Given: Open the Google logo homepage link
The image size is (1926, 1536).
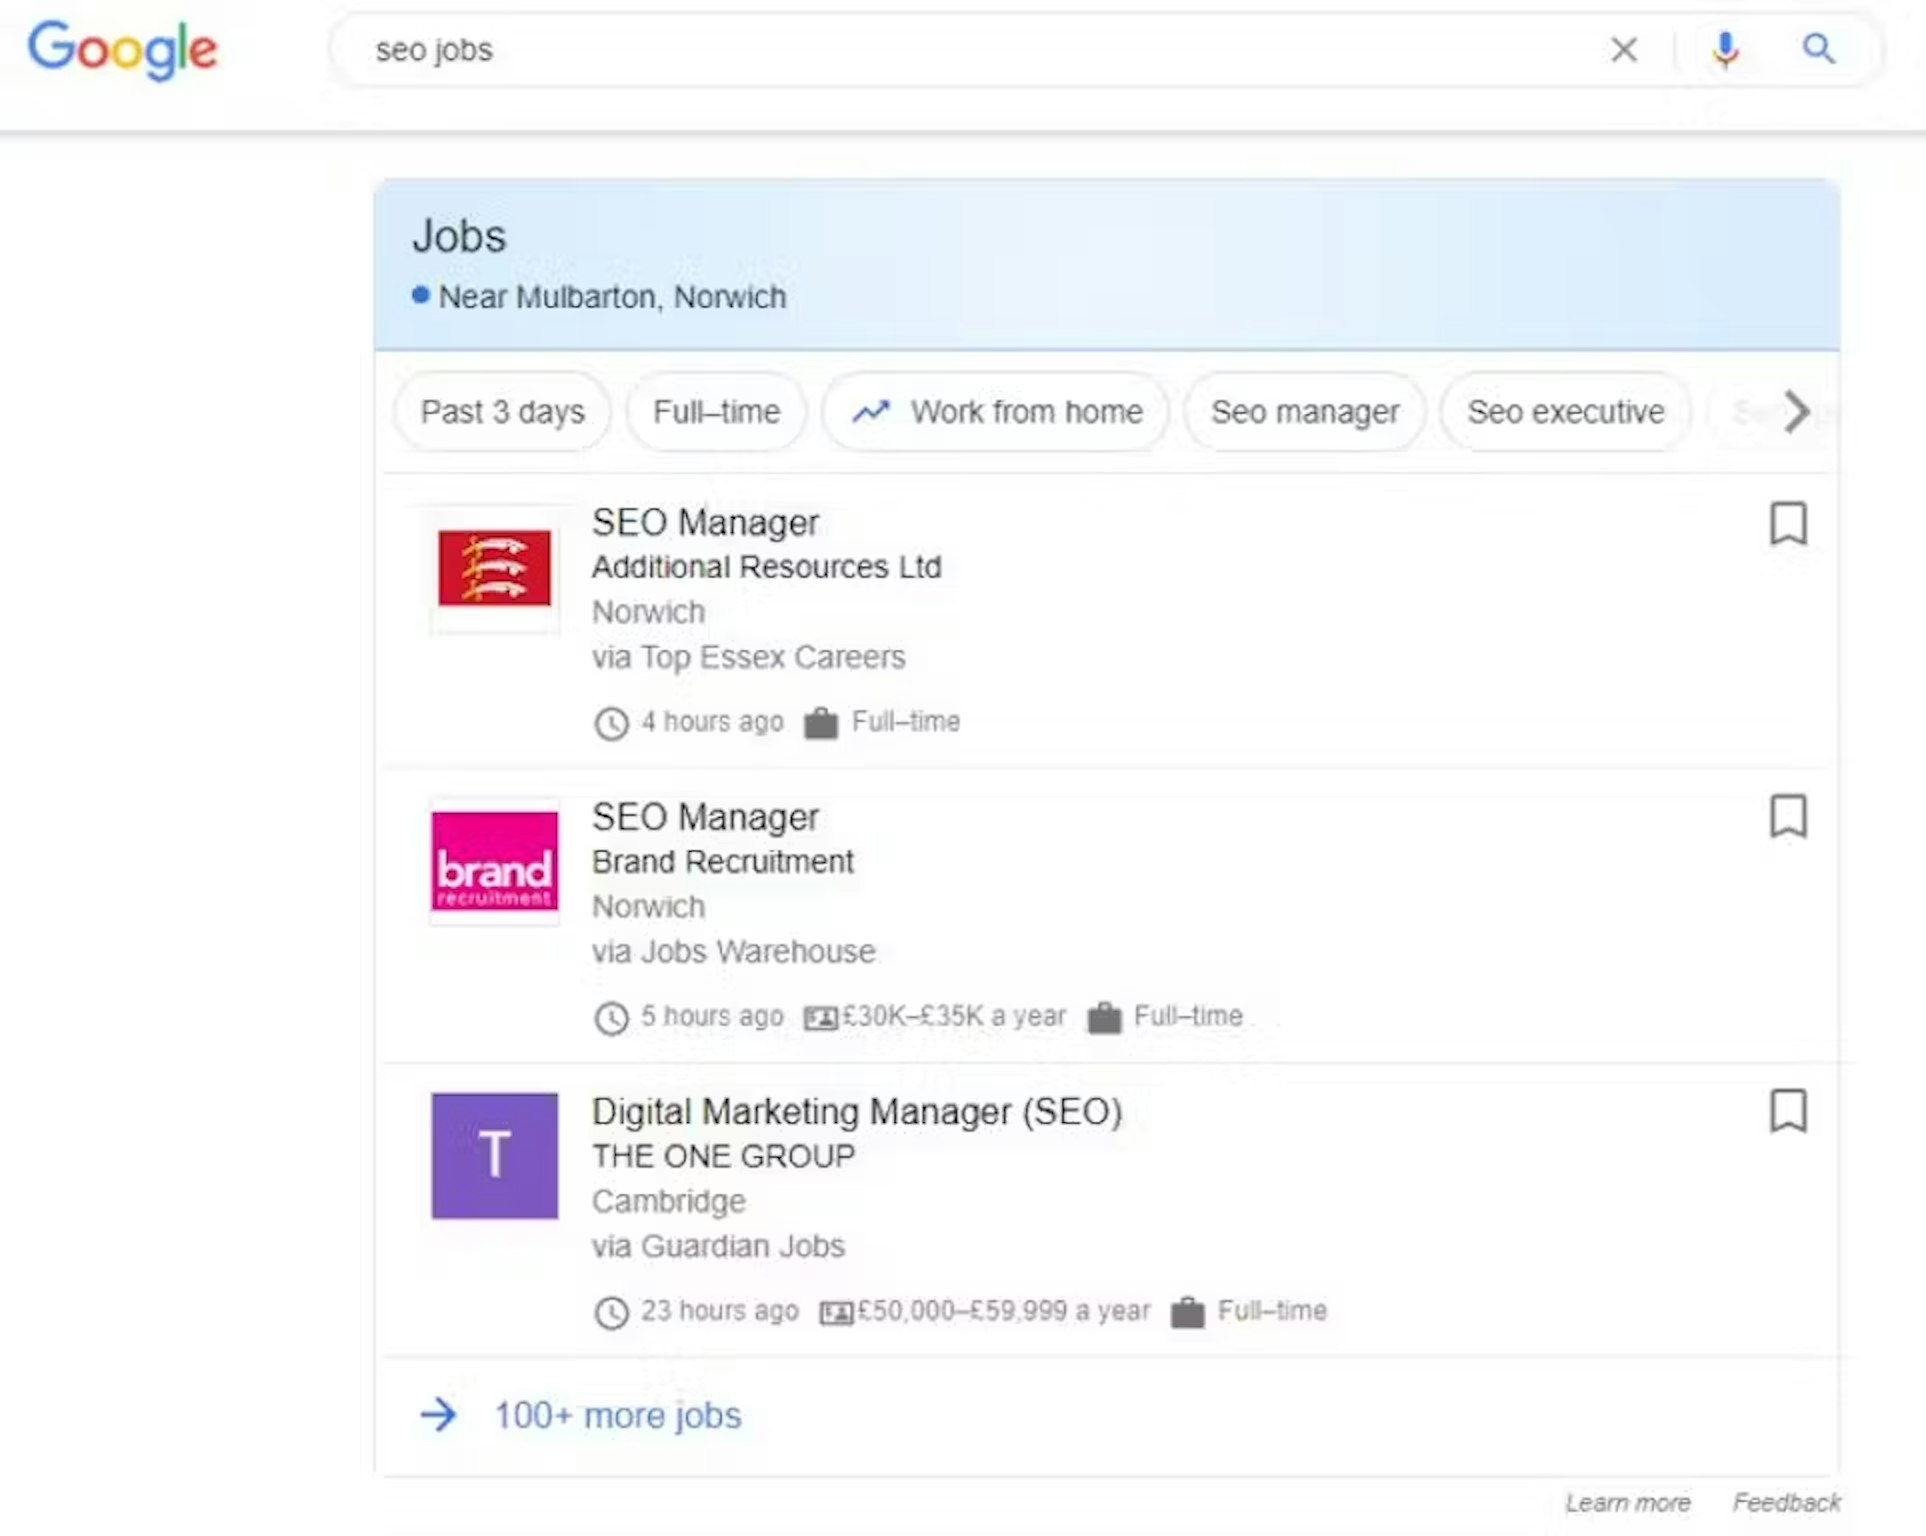Looking at the screenshot, I should [122, 49].
